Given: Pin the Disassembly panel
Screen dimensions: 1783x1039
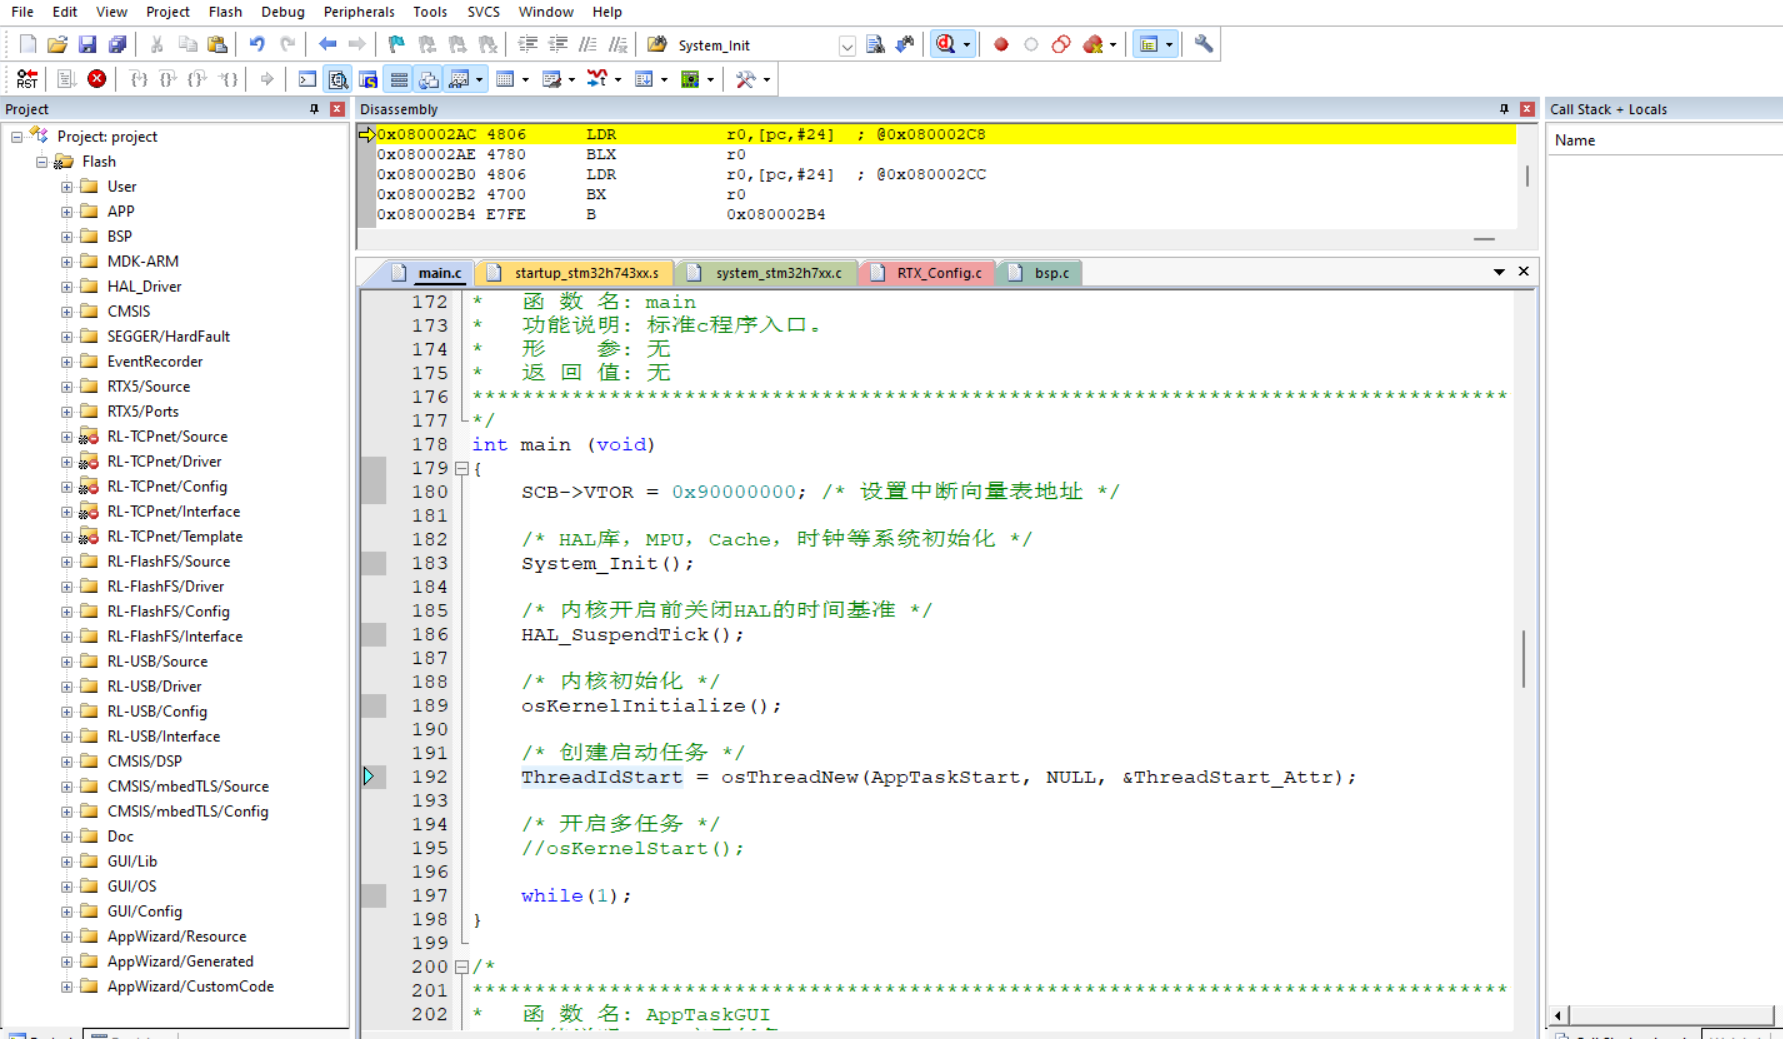Looking at the screenshot, I should (1503, 109).
